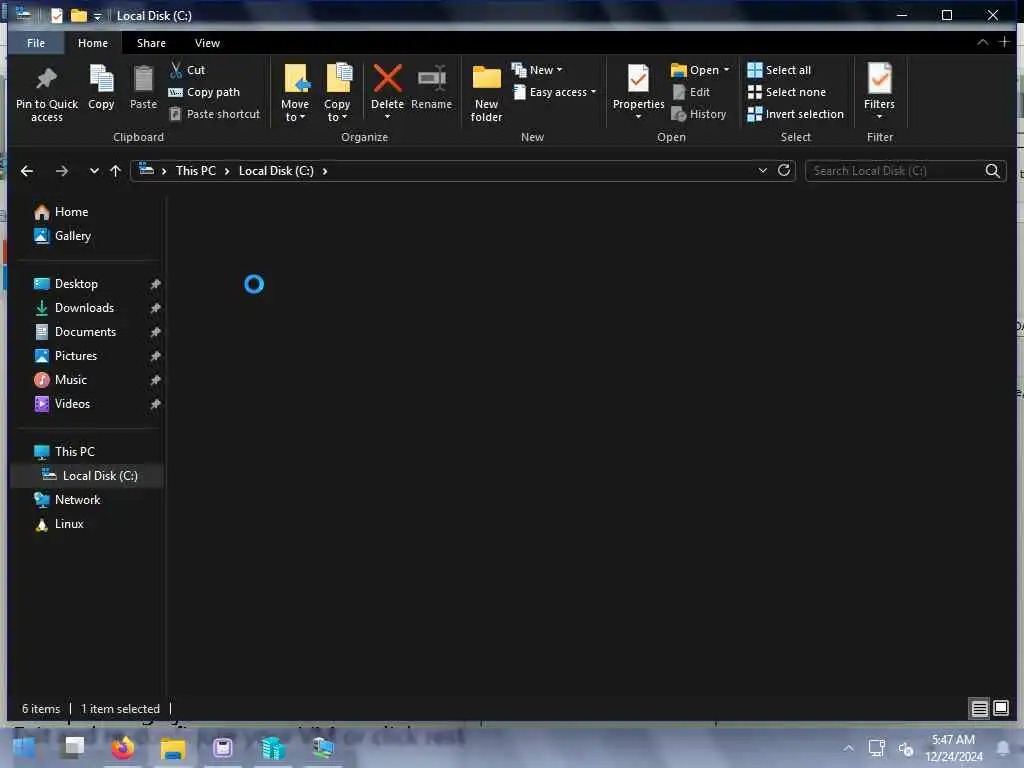This screenshot has width=1024, height=768.
Task: Click Edit in the Open group
Action: point(691,92)
